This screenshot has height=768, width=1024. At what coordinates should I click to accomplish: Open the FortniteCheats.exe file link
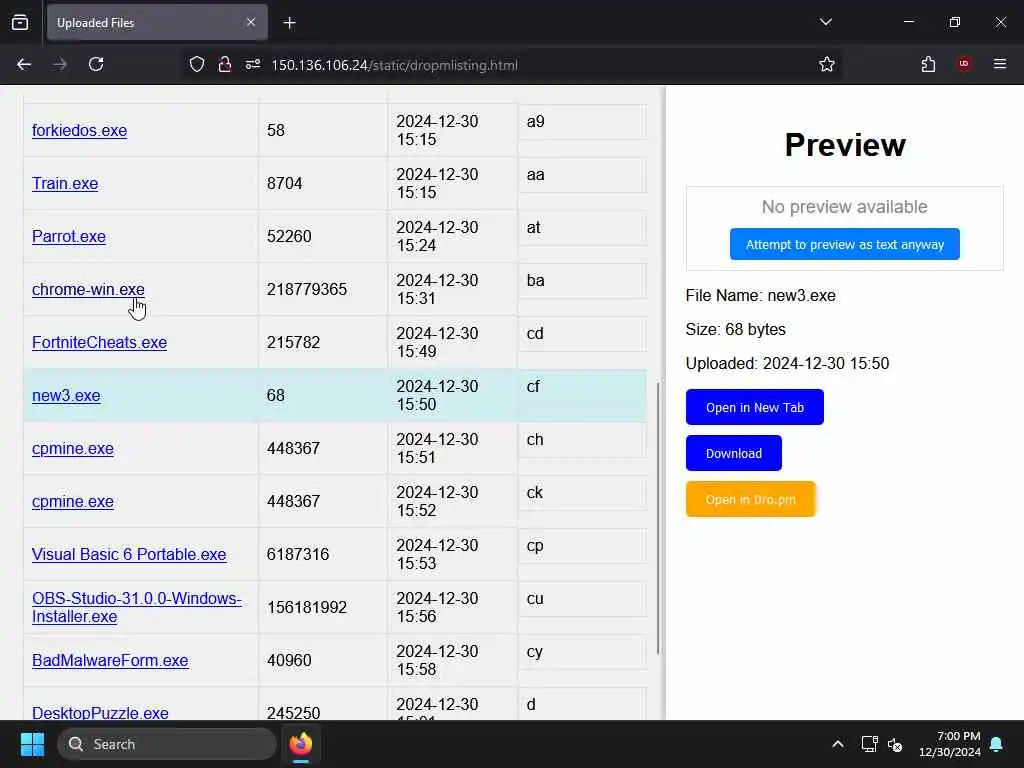coord(99,342)
